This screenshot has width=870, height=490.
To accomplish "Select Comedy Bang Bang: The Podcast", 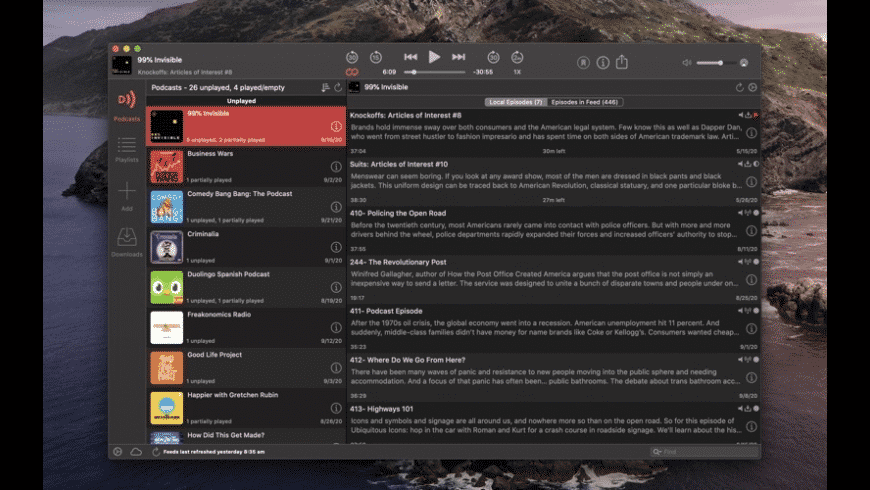I will click(246, 207).
